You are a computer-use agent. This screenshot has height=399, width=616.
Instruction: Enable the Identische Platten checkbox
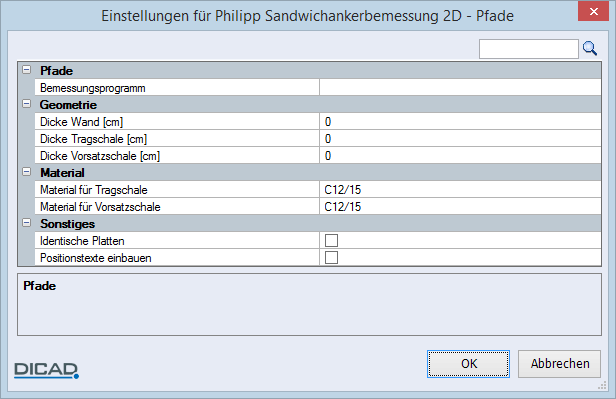[331, 240]
